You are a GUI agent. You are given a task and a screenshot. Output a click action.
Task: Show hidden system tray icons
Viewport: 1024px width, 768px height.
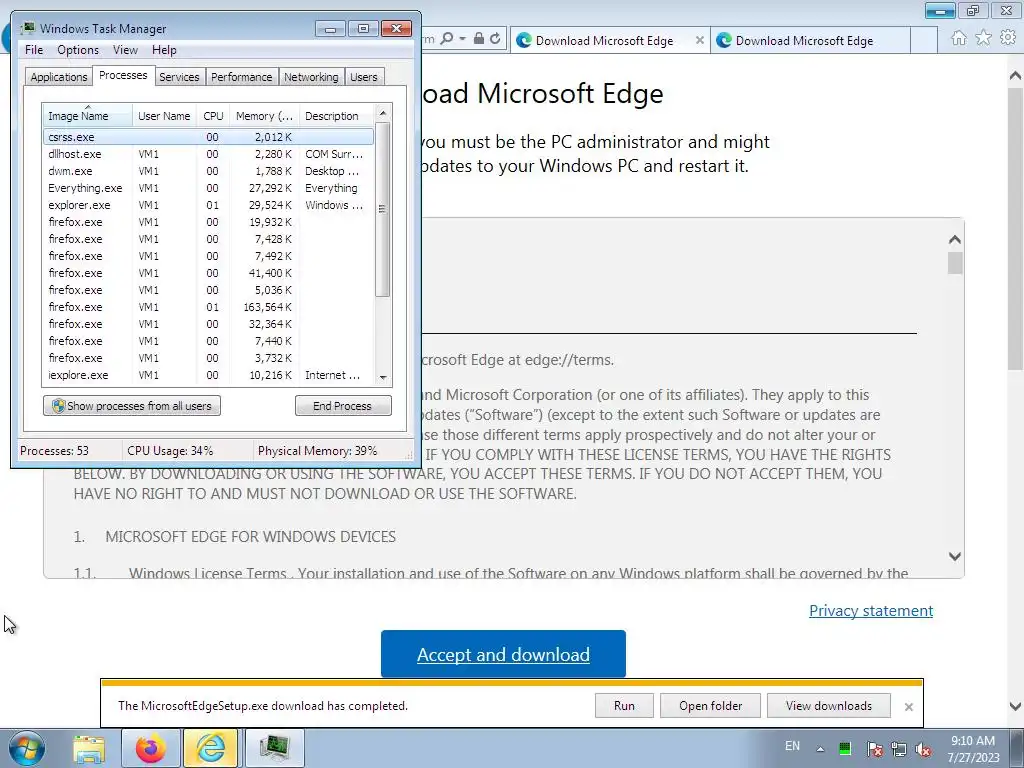(820, 749)
